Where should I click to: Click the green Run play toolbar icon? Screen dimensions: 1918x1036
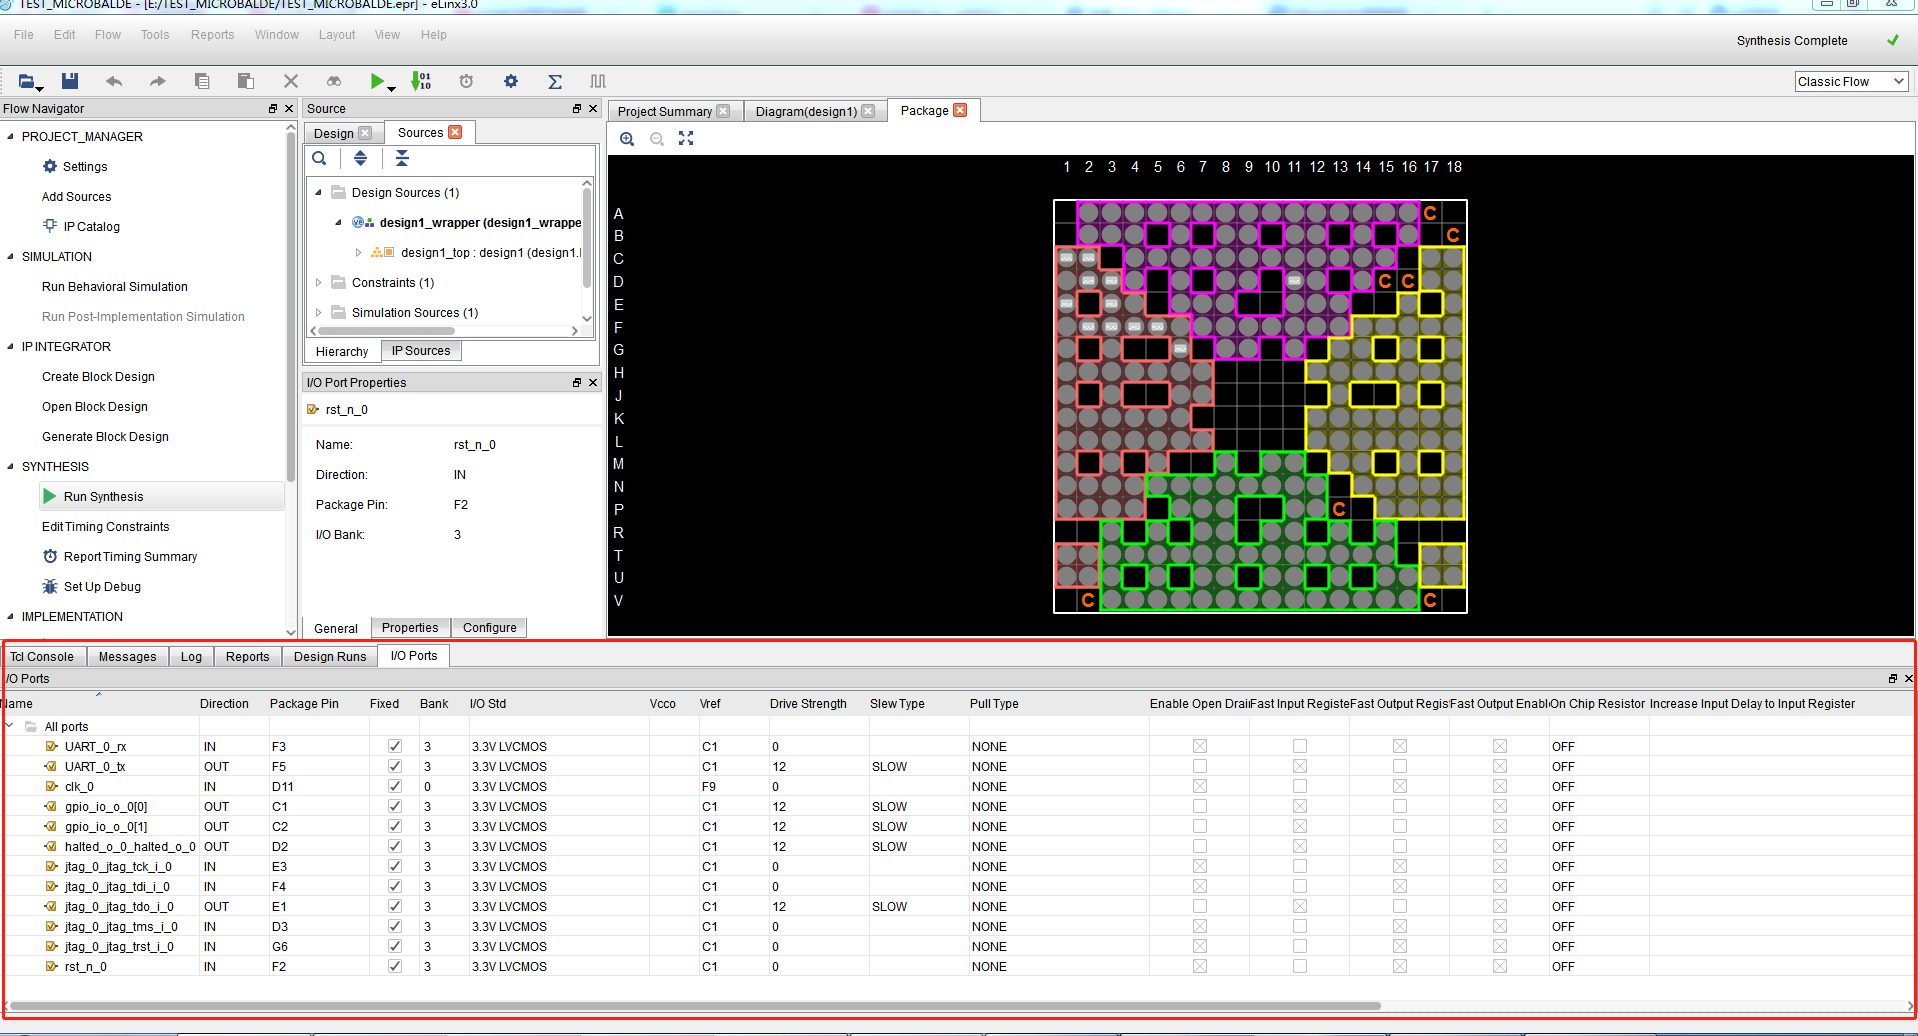coord(377,81)
